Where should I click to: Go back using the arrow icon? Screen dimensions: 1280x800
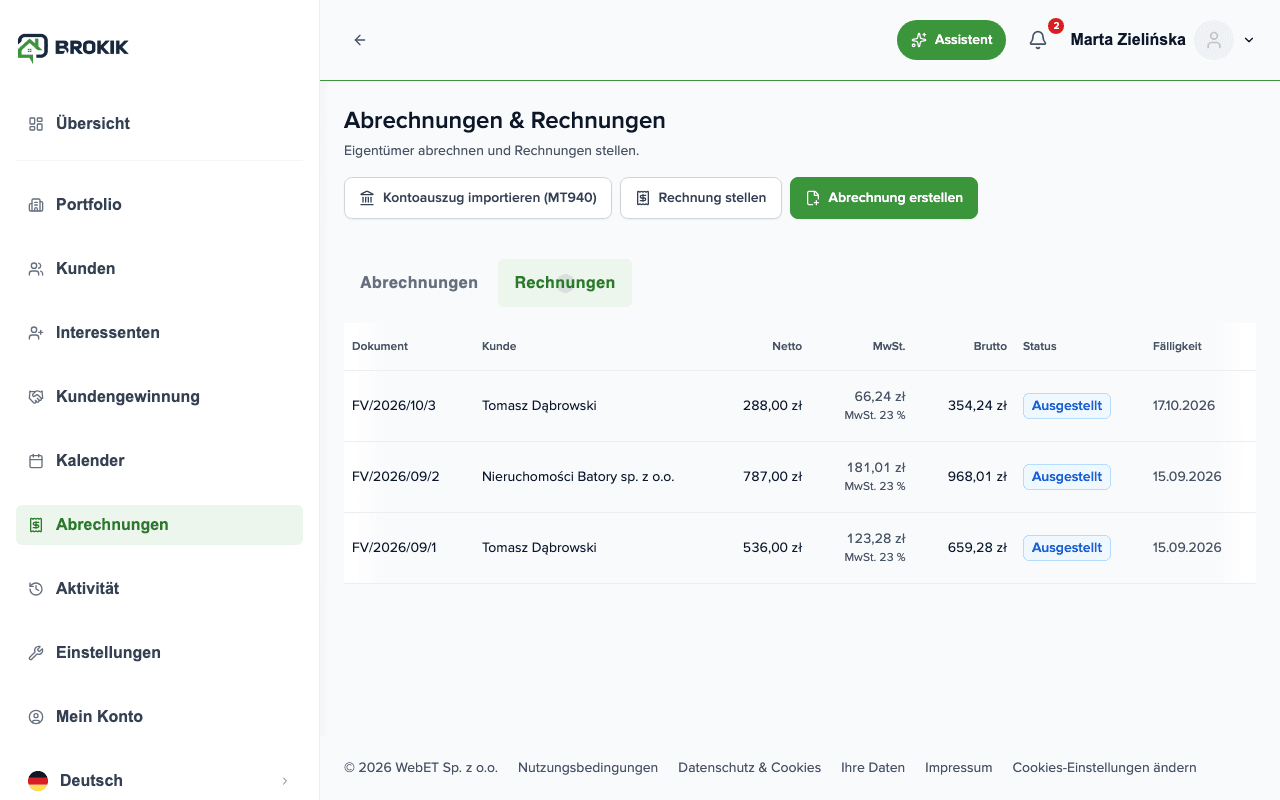360,40
